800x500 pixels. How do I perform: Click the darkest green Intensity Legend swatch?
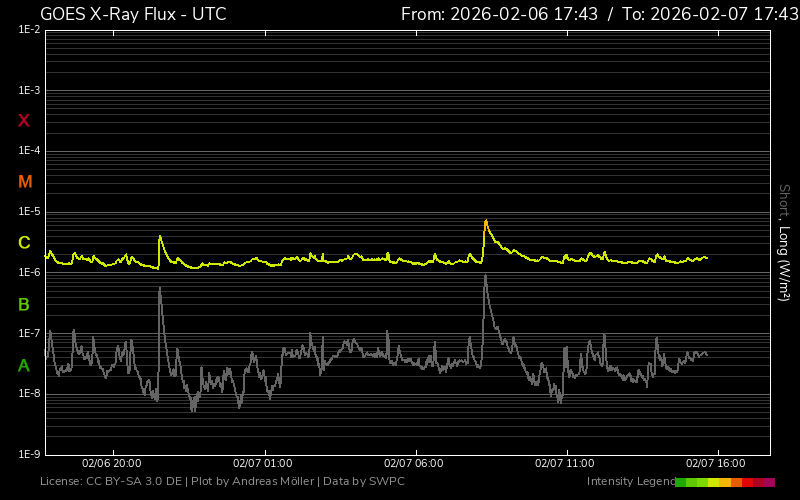680,482
